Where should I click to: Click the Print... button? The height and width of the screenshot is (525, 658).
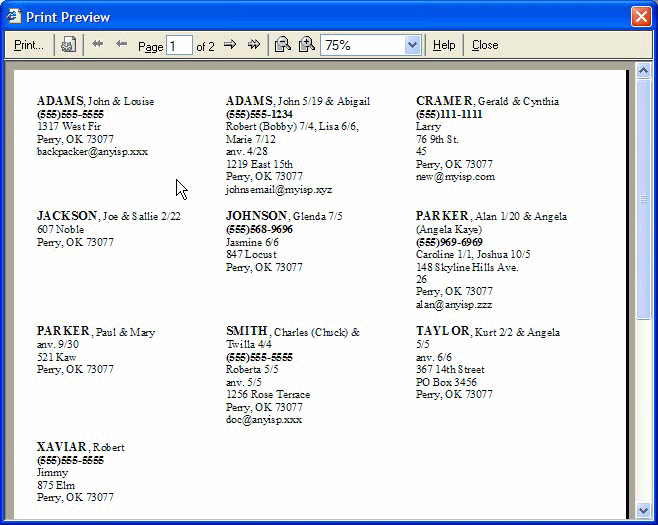(29, 45)
